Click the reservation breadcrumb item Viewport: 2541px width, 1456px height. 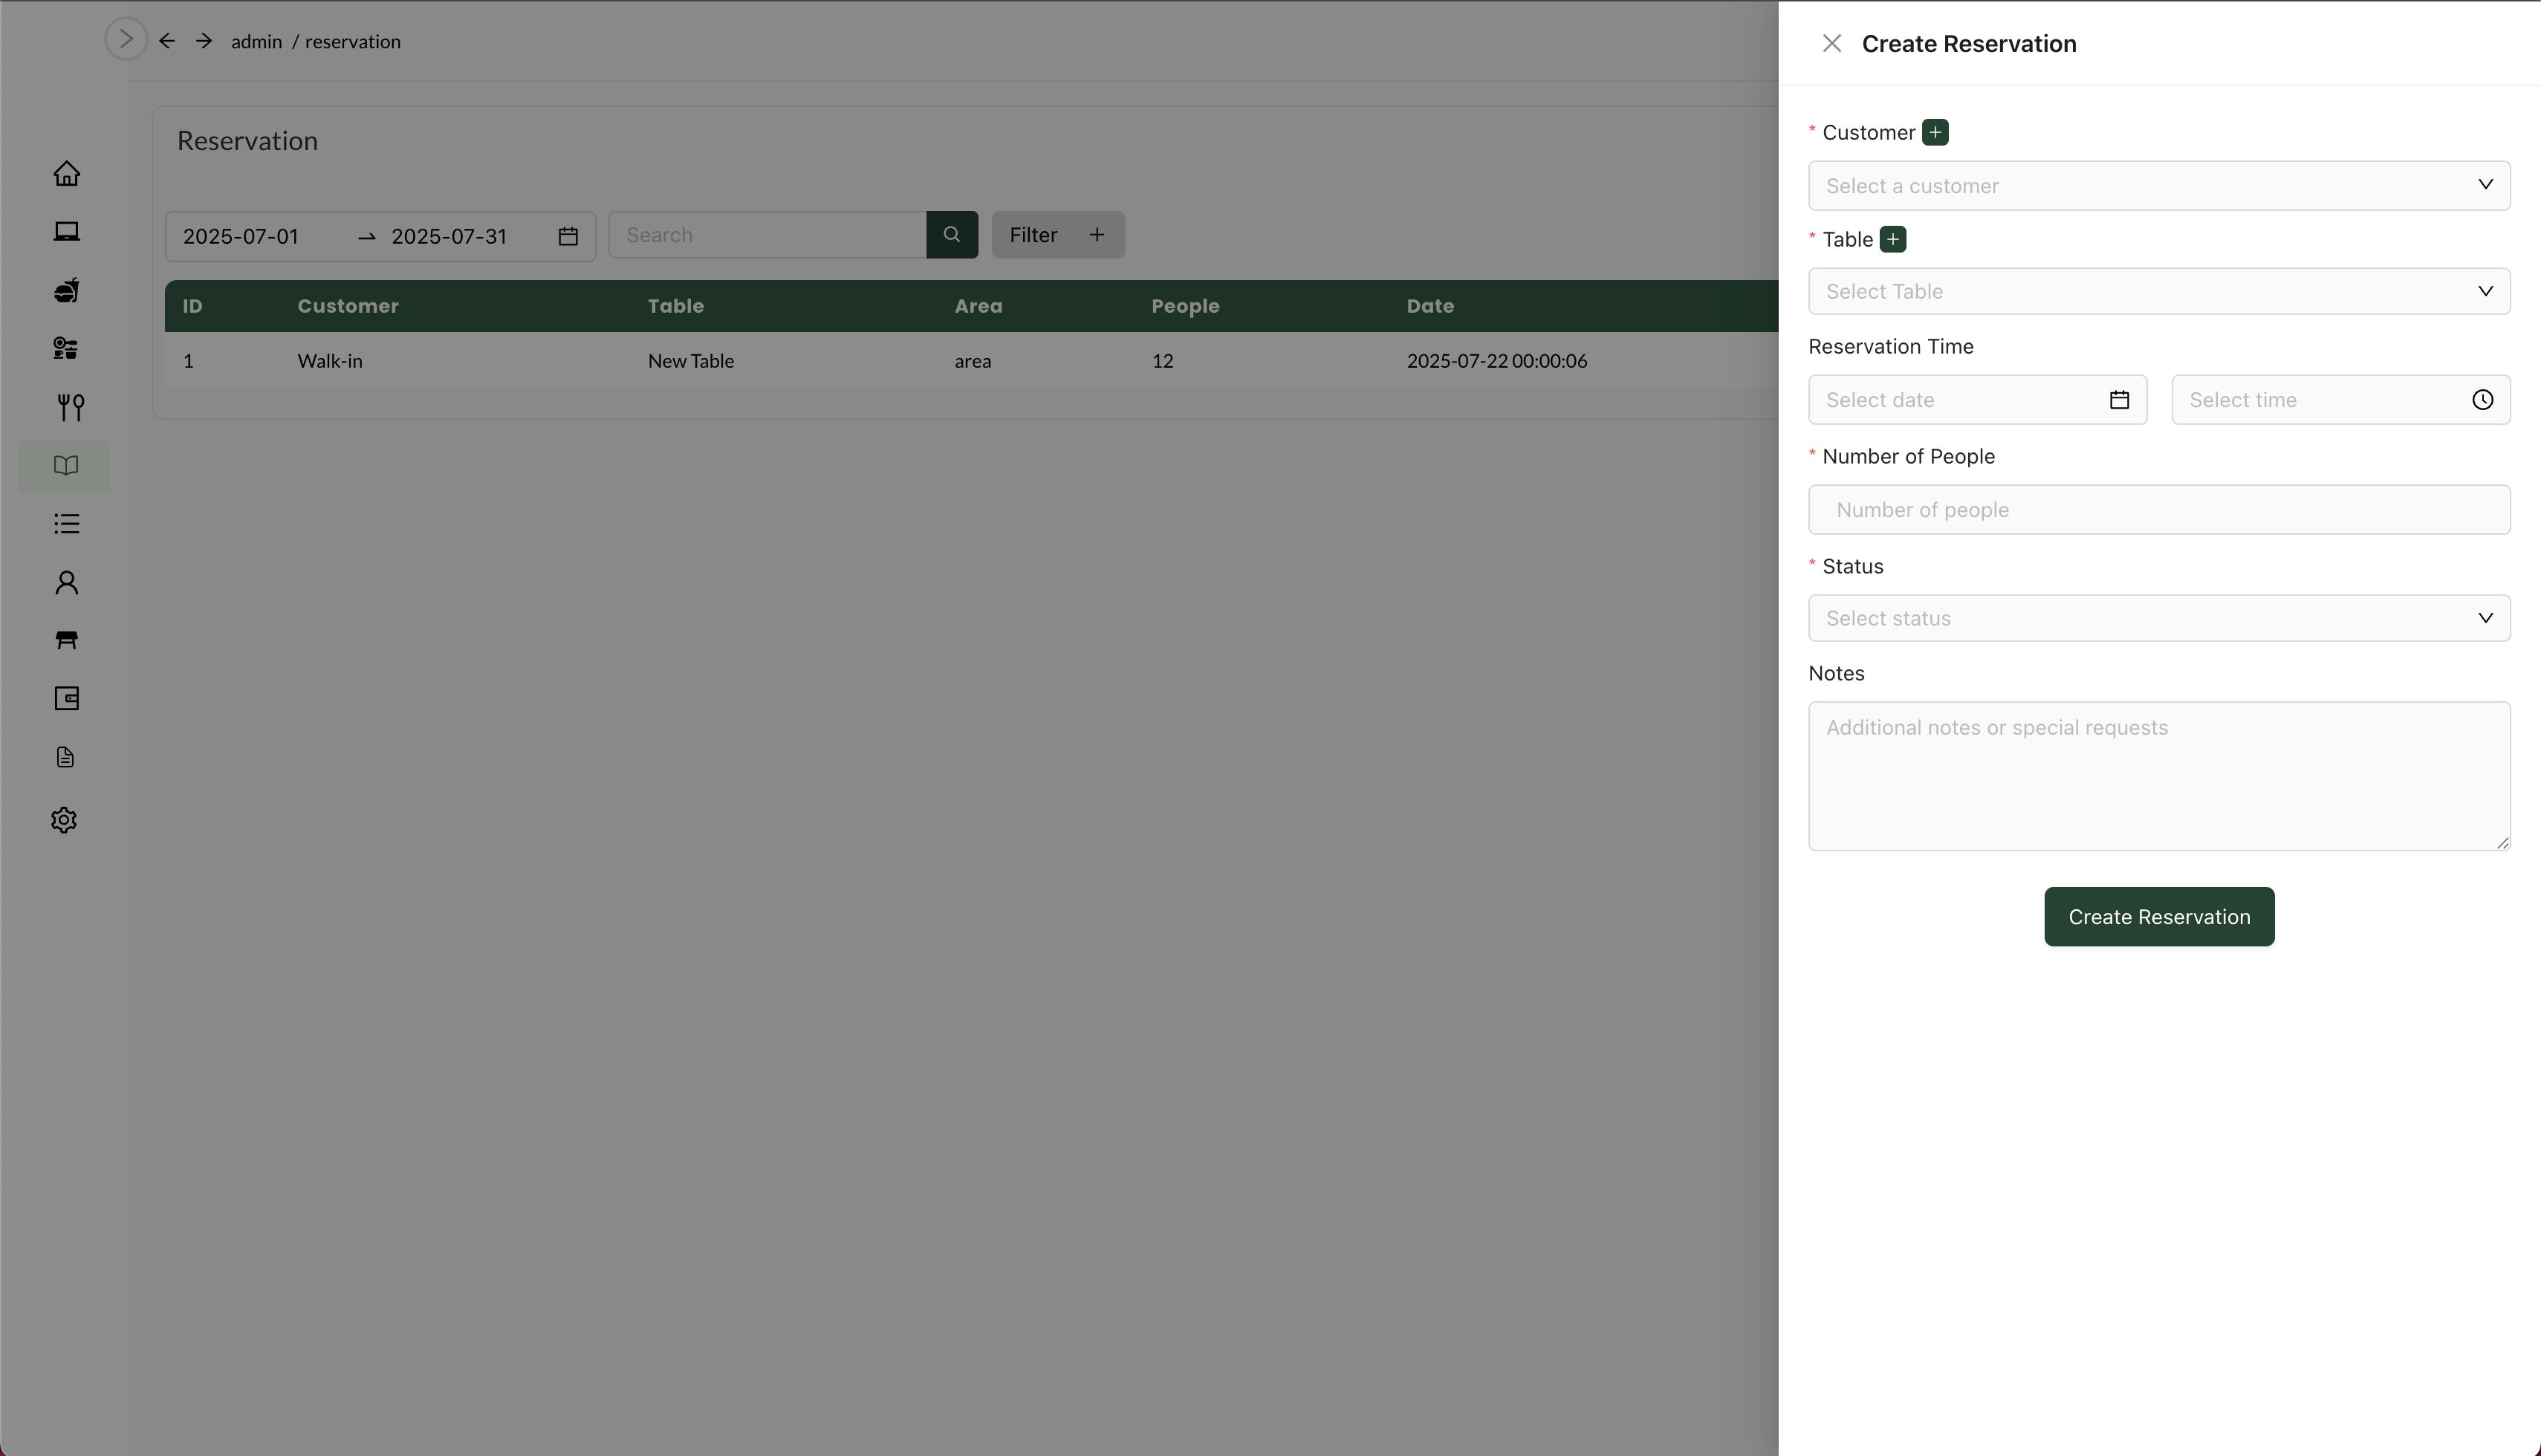click(x=352, y=42)
